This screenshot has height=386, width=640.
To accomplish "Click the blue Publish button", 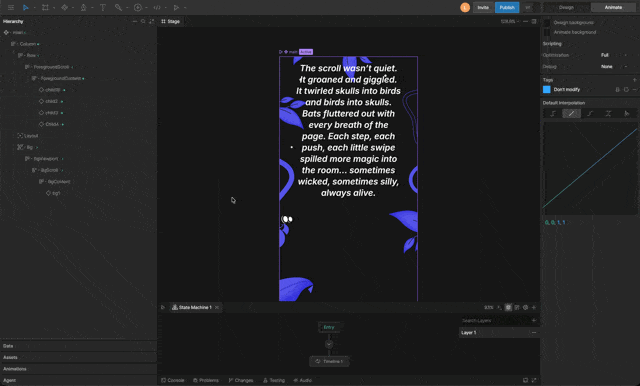I will tap(507, 7).
